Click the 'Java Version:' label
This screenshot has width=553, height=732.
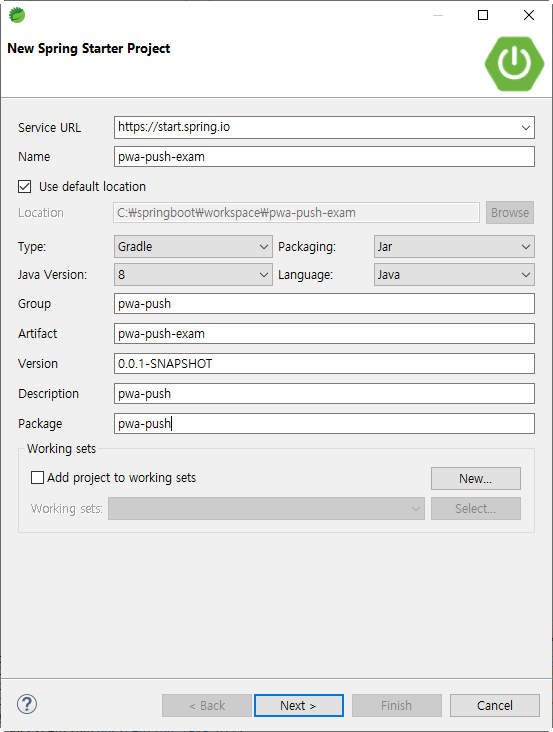pyautogui.click(x=52, y=275)
